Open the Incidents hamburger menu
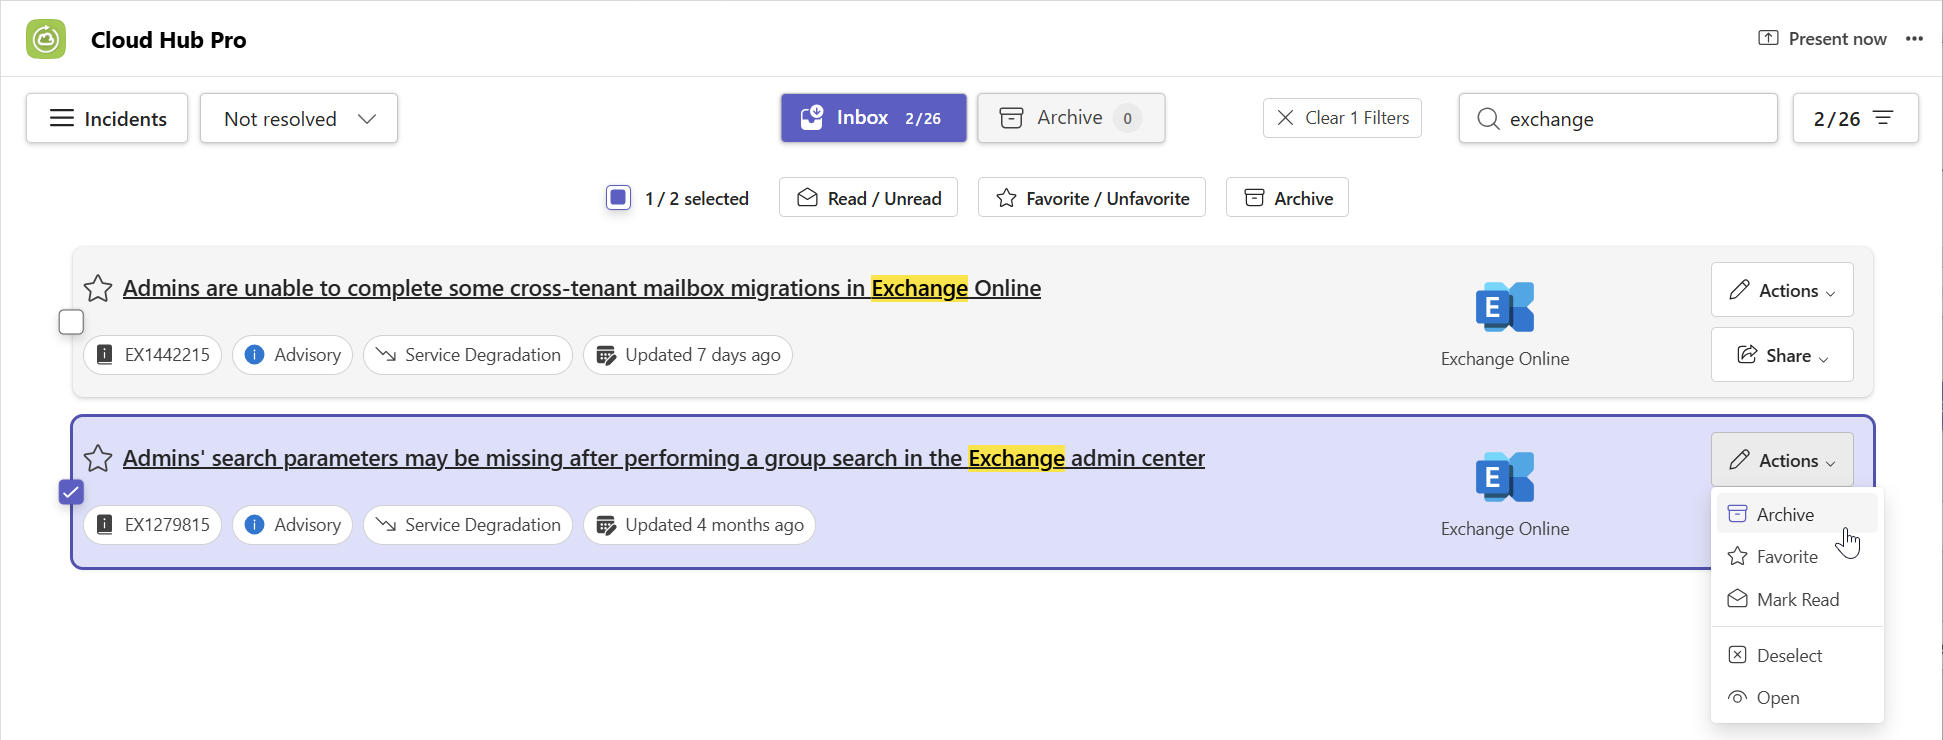The width and height of the screenshot is (1943, 740). point(107,118)
